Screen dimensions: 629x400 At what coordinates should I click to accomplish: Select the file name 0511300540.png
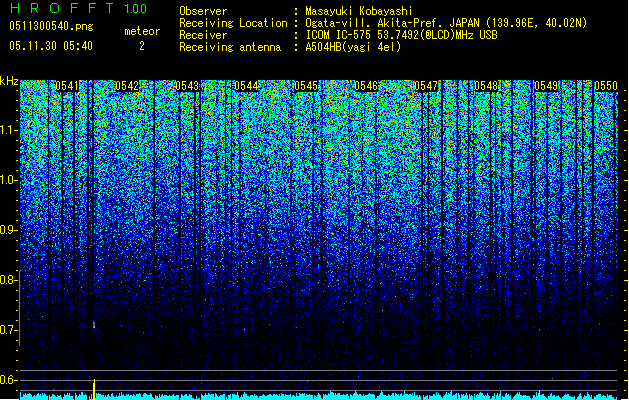tap(51, 27)
